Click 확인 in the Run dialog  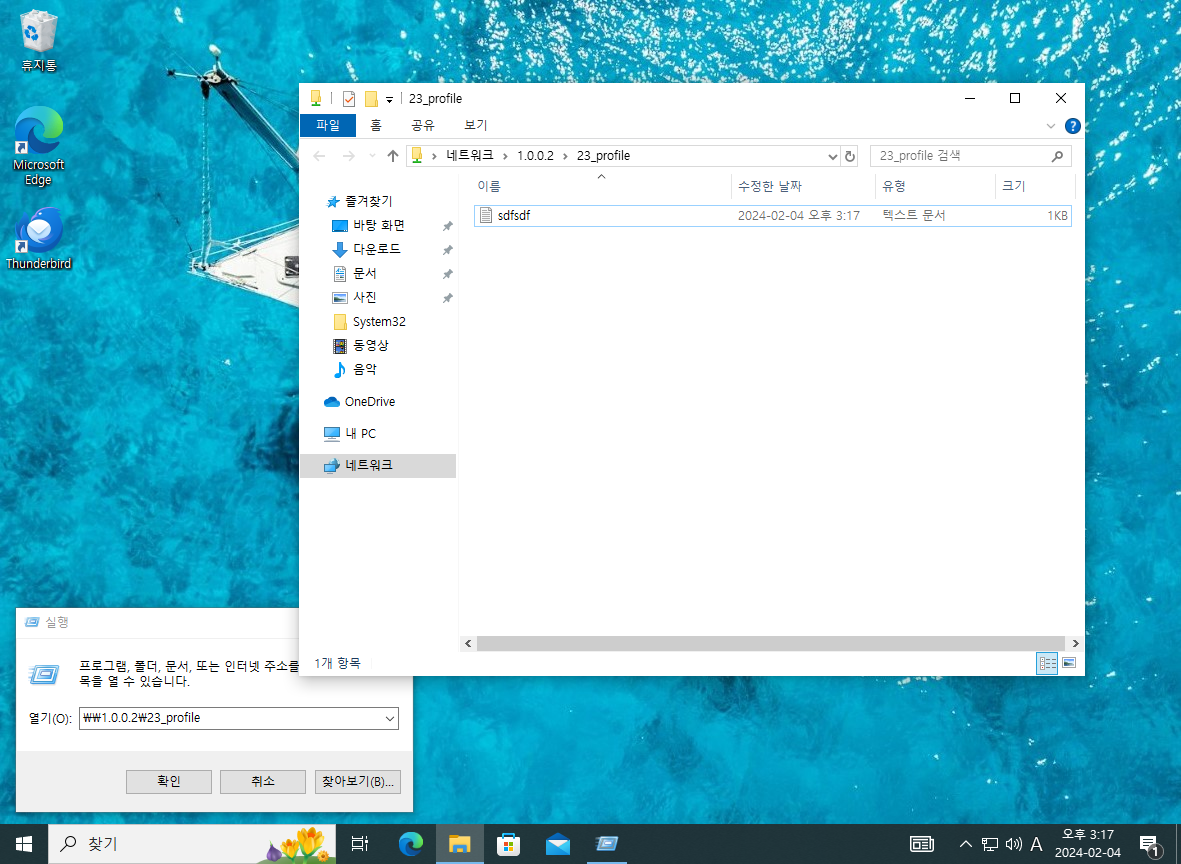coord(169,781)
